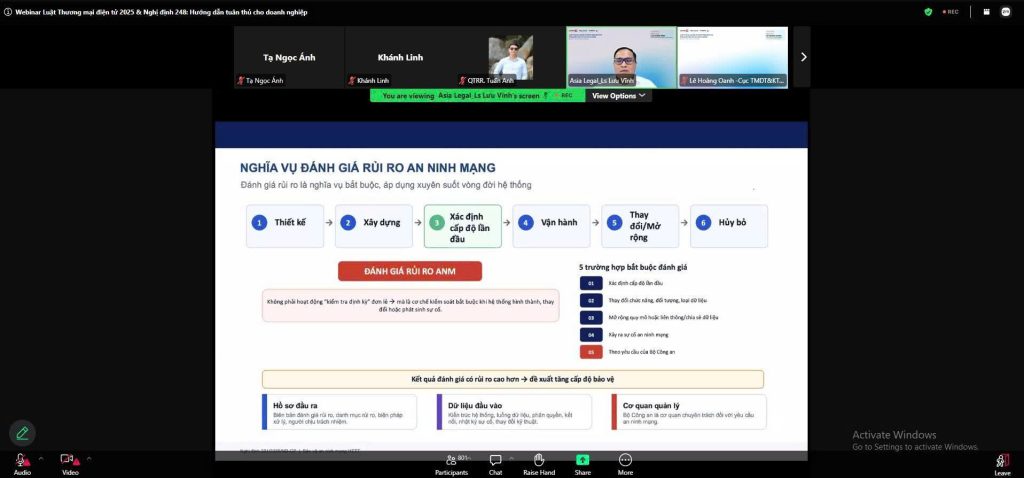Click the 'Kết quả đánh giá có rủi ro cao hơn' bar
This screenshot has width=1024, height=478.
coord(513,379)
